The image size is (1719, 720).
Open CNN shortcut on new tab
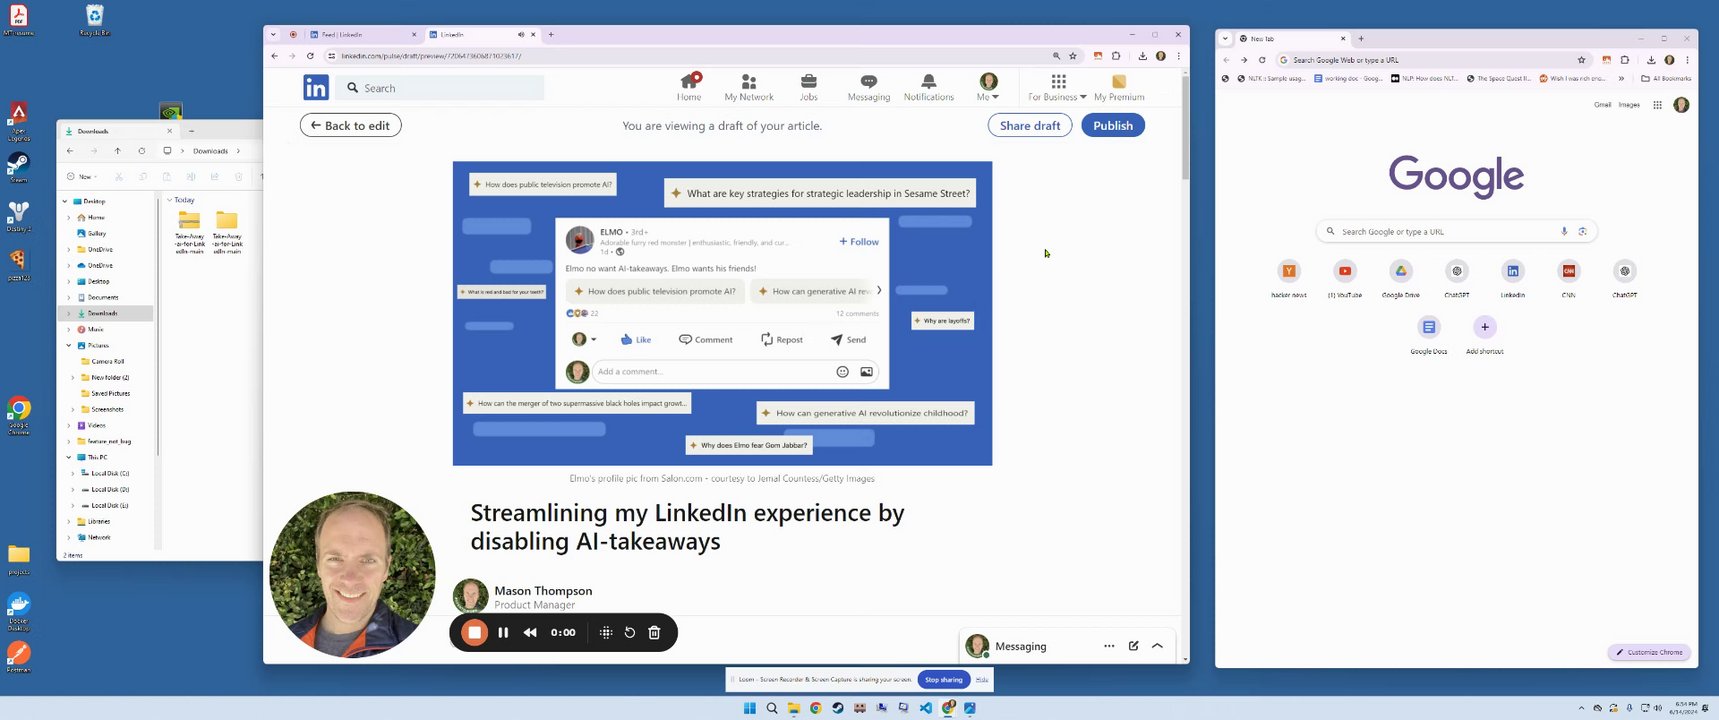(x=1569, y=278)
